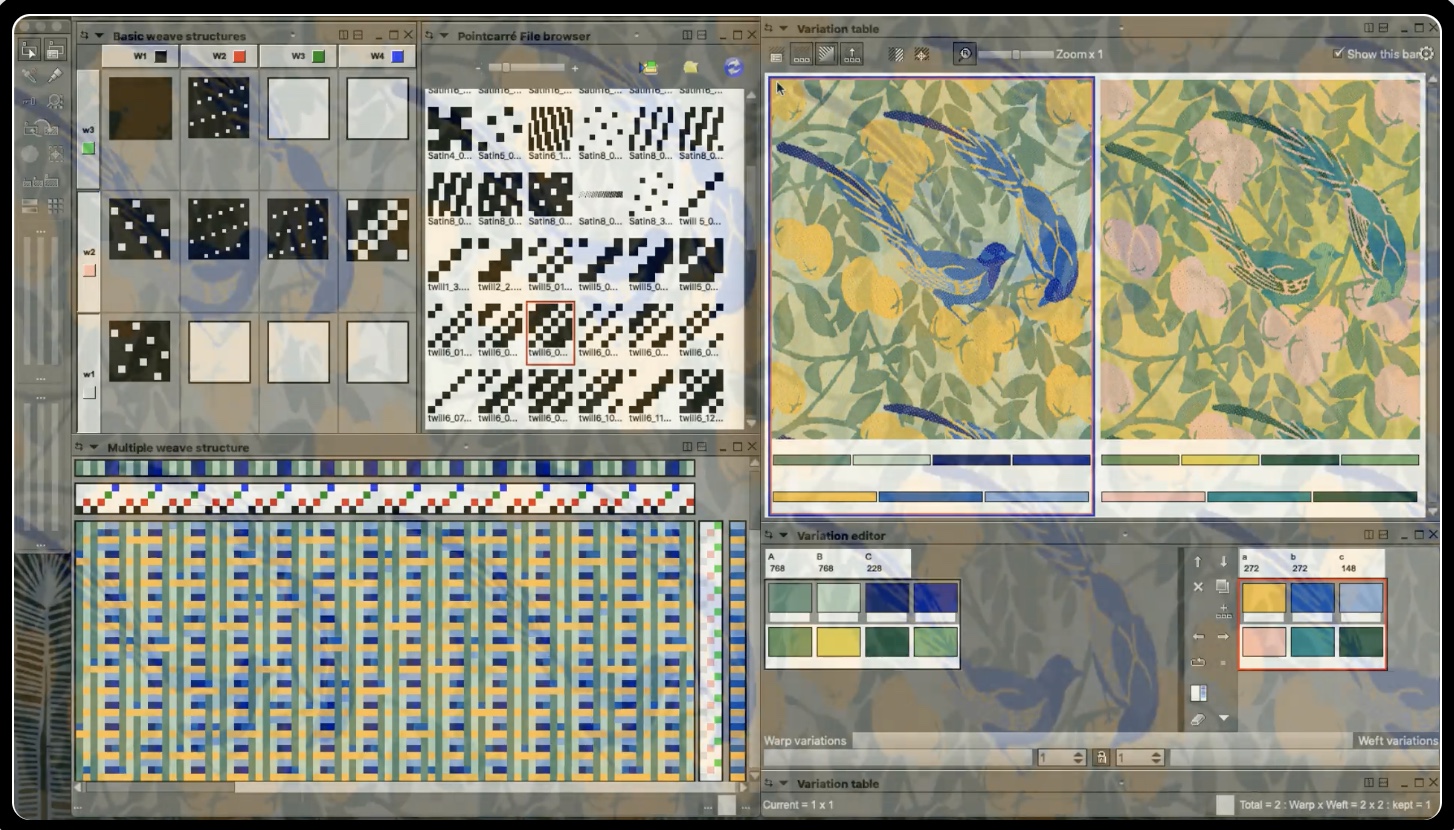Click the Multiple weave structure horizontal scrollbar
The height and width of the screenshot is (830, 1454).
pos(410,787)
